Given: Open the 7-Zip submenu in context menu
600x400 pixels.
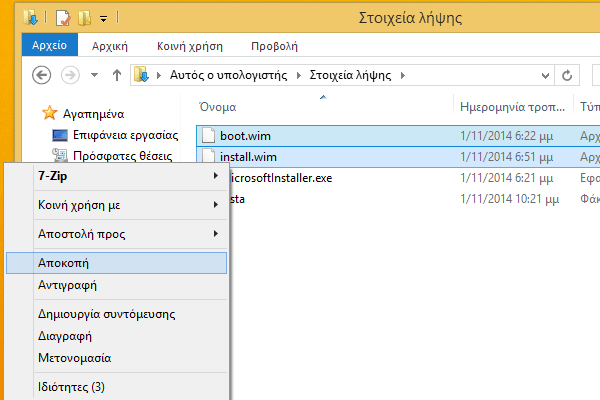Looking at the screenshot, I should [x=117, y=176].
